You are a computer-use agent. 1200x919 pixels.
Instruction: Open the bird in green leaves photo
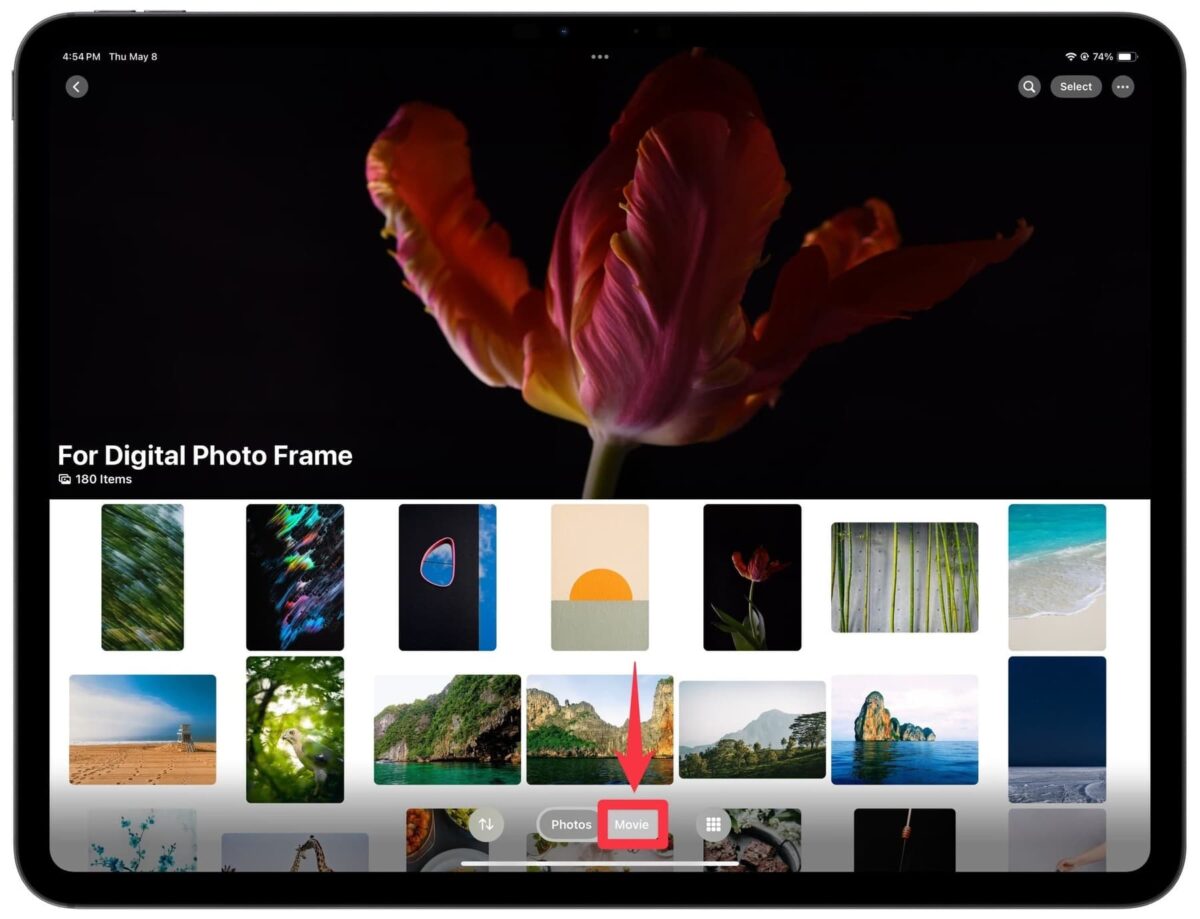[x=295, y=729]
